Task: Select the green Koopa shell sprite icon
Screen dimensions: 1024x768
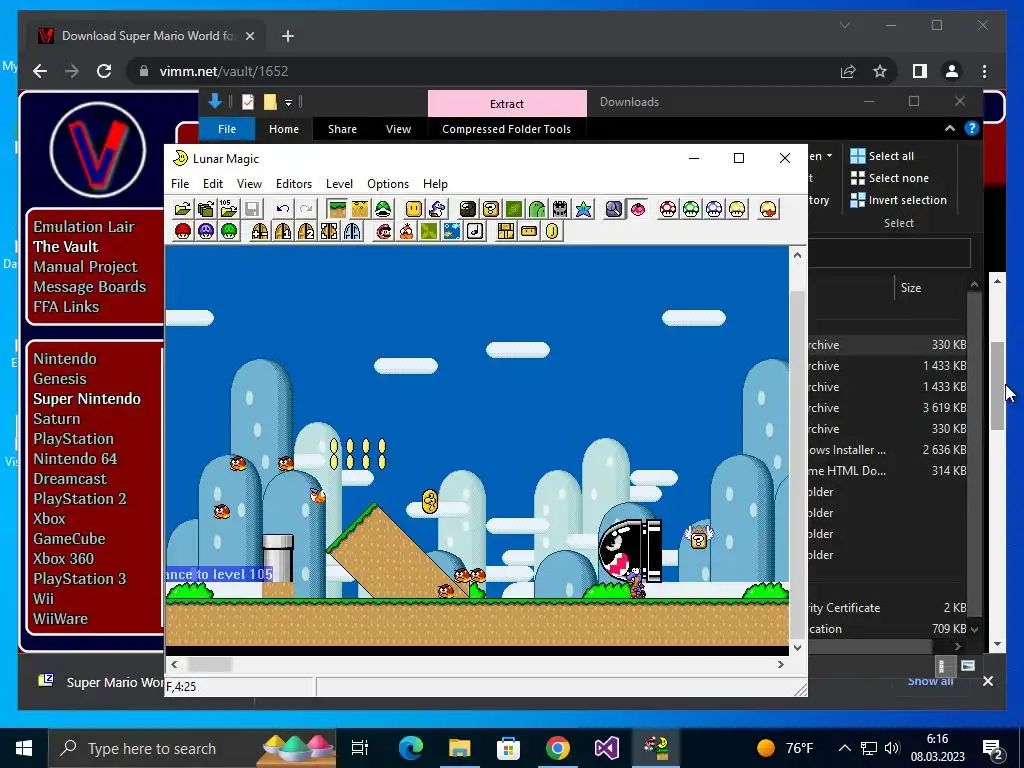Action: [383, 209]
